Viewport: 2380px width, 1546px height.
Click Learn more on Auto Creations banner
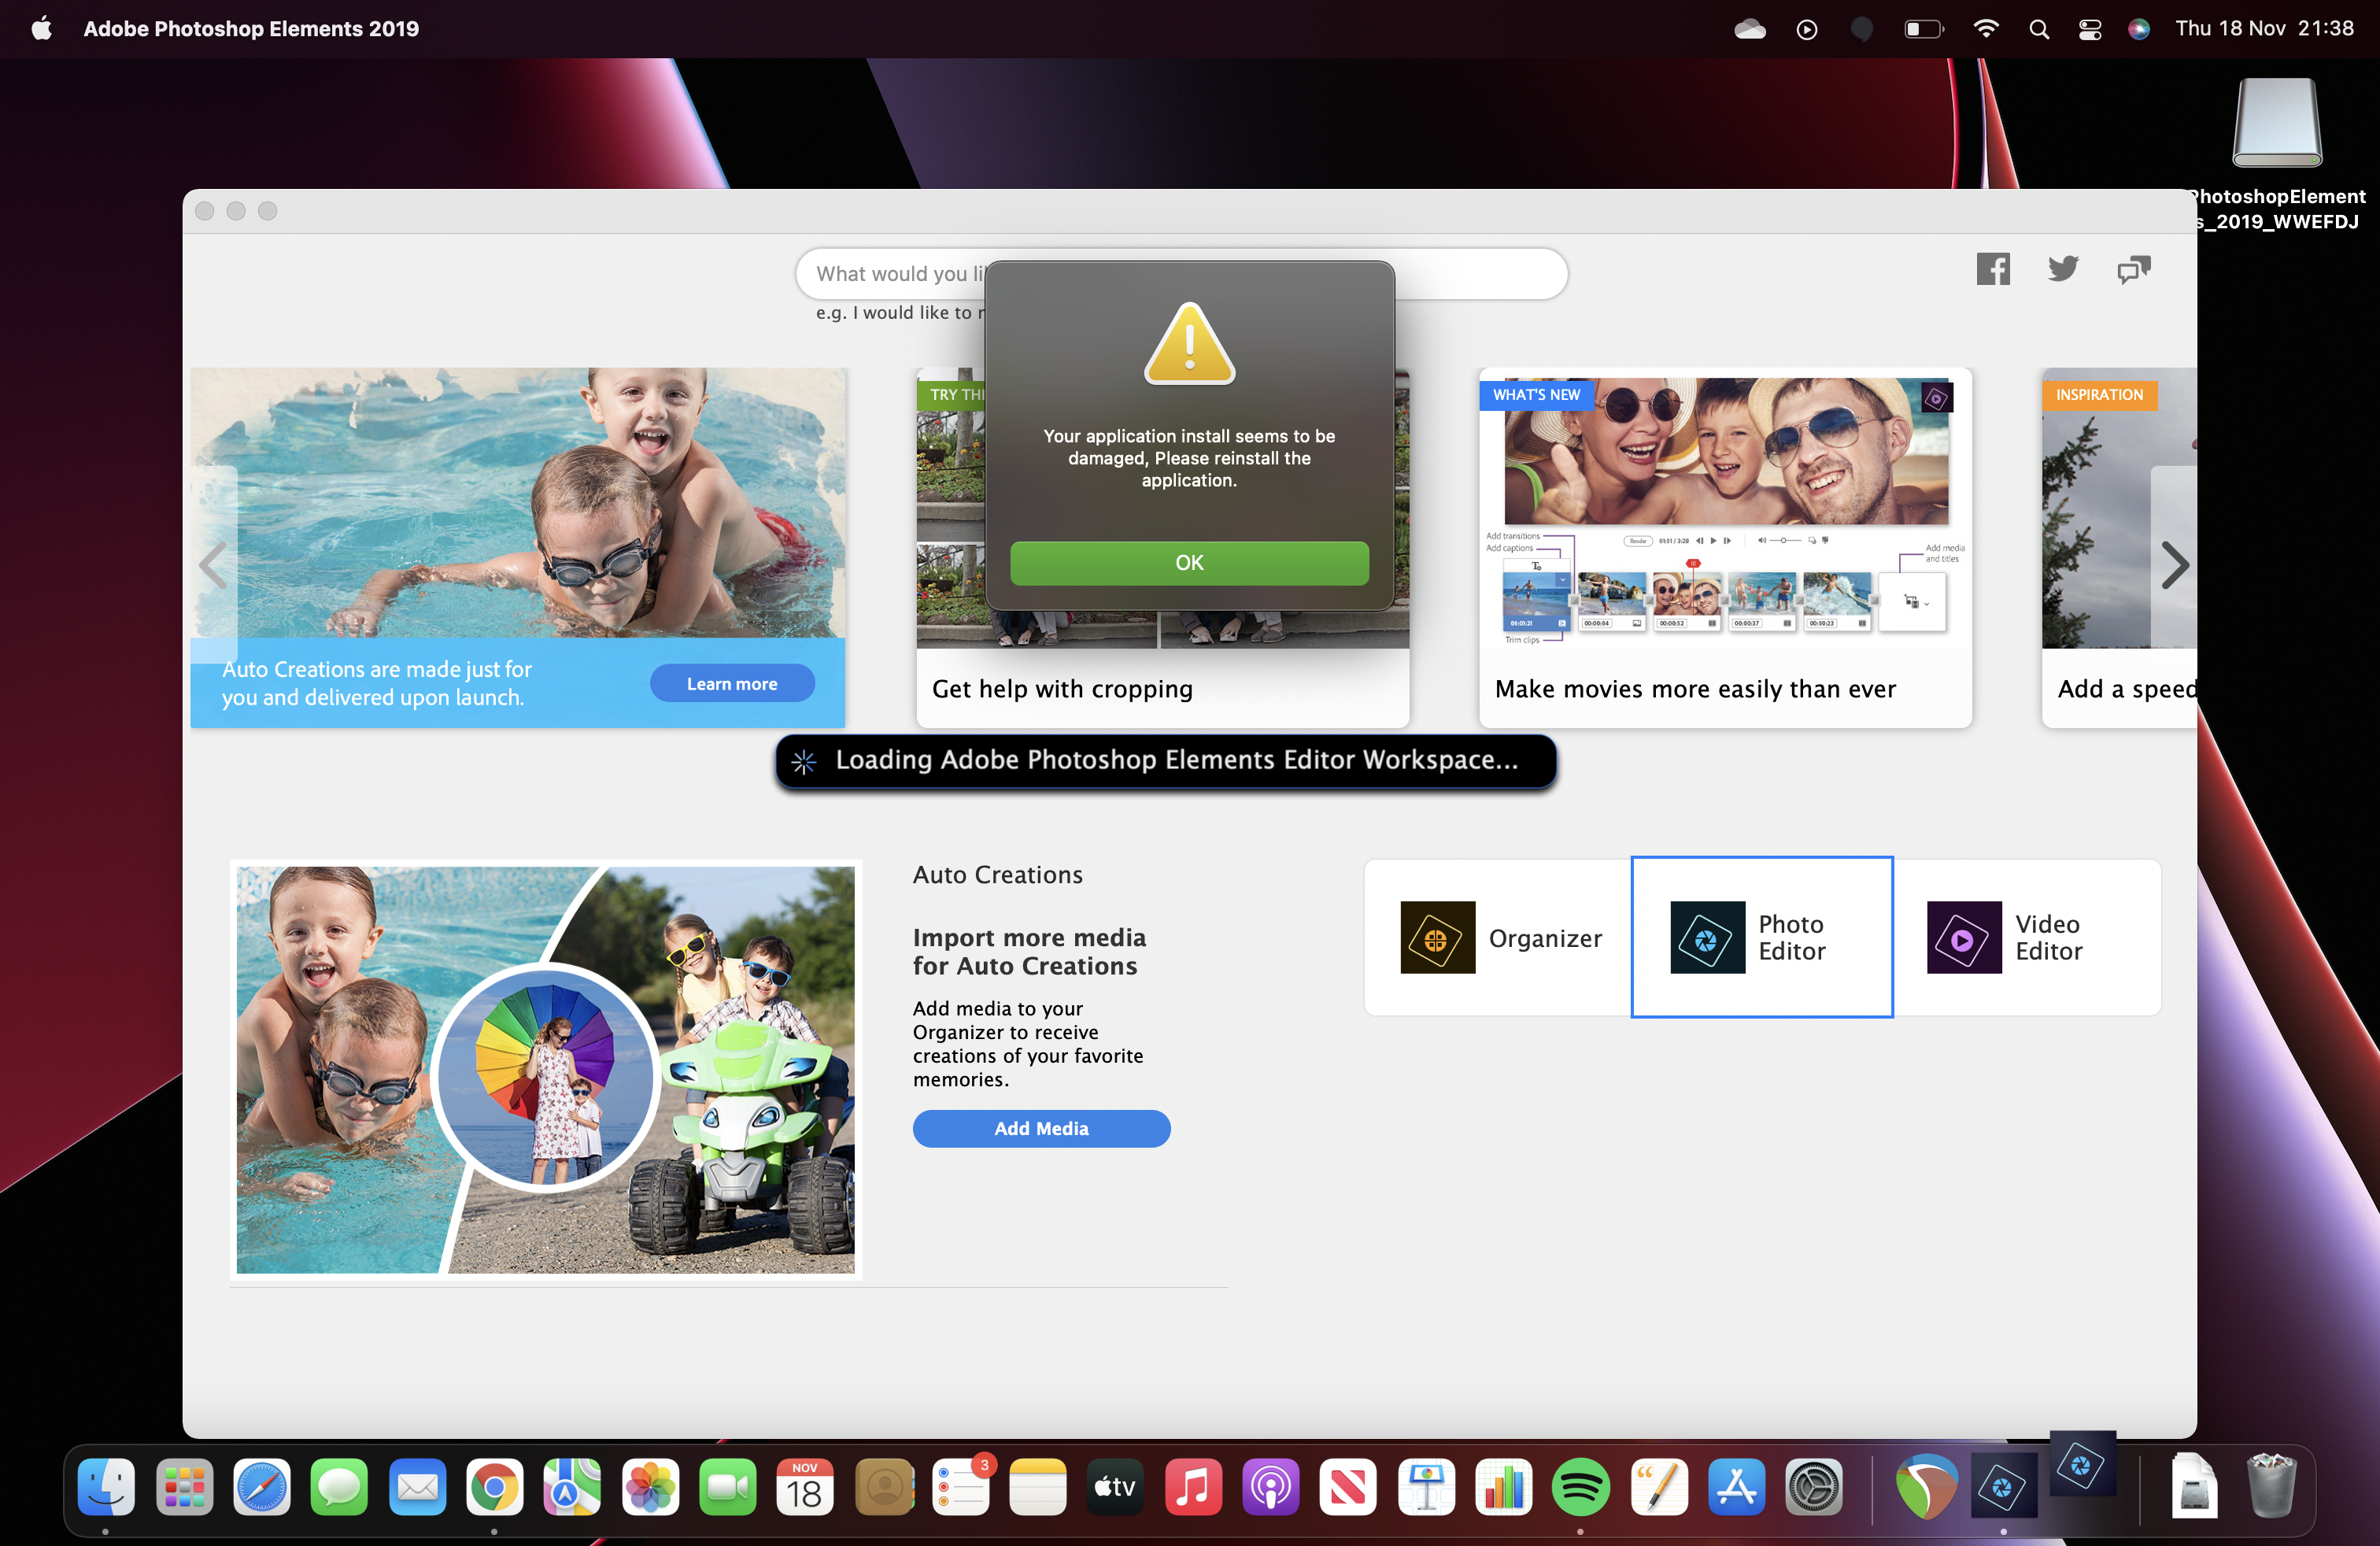[x=731, y=684]
